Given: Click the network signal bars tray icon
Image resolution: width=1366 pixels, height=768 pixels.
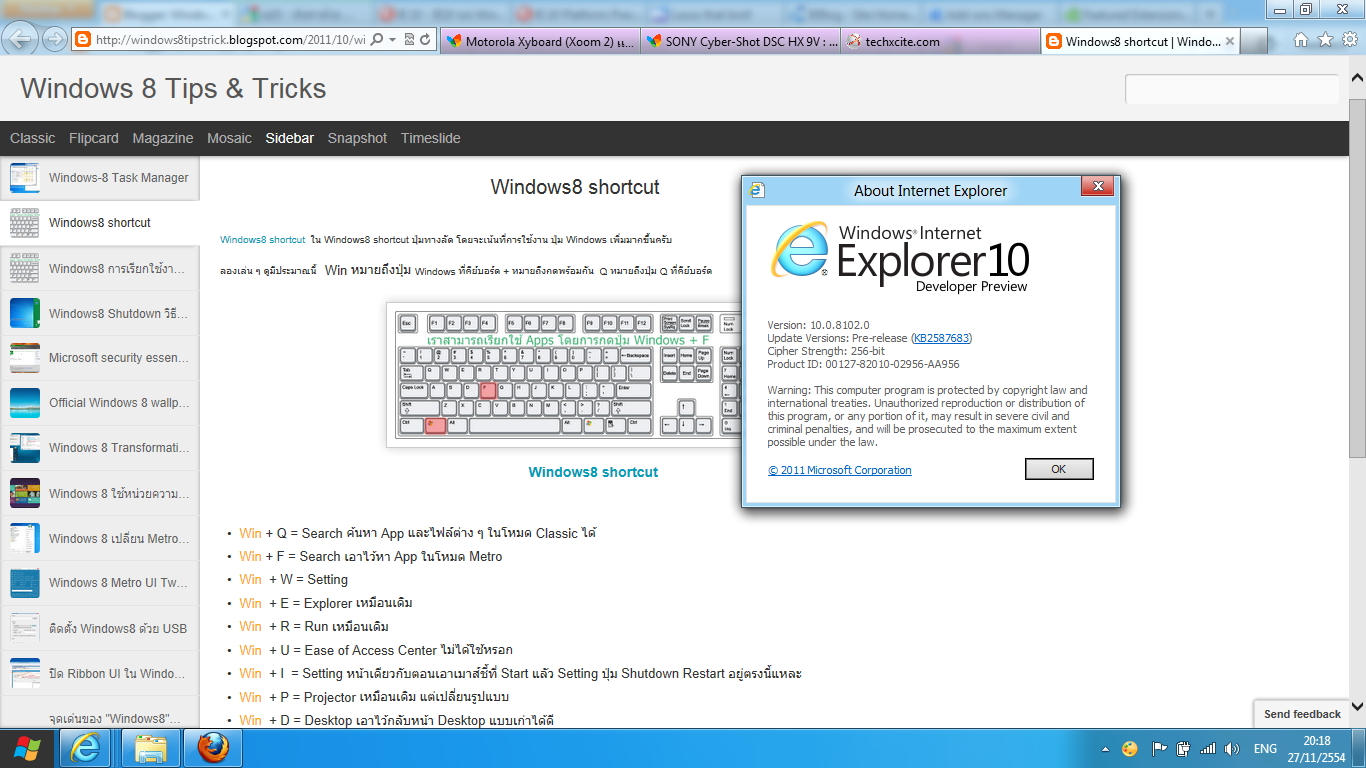Looking at the screenshot, I should 1208,748.
